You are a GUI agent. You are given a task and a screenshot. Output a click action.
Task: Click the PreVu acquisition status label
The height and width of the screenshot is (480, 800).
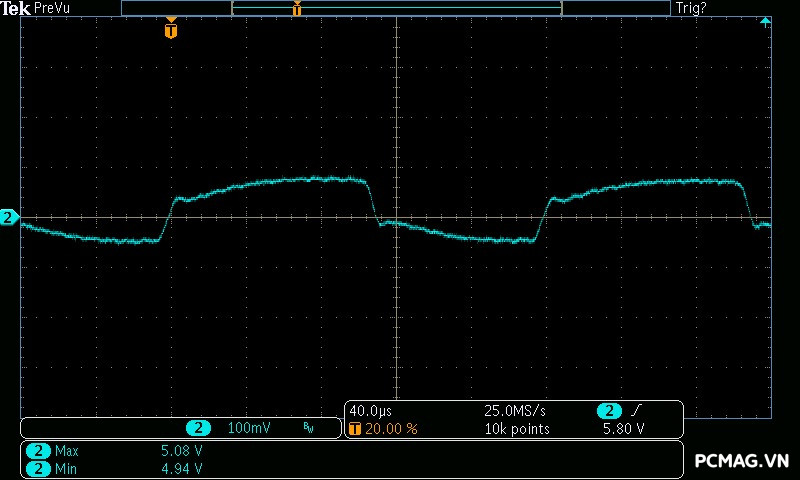[x=52, y=8]
